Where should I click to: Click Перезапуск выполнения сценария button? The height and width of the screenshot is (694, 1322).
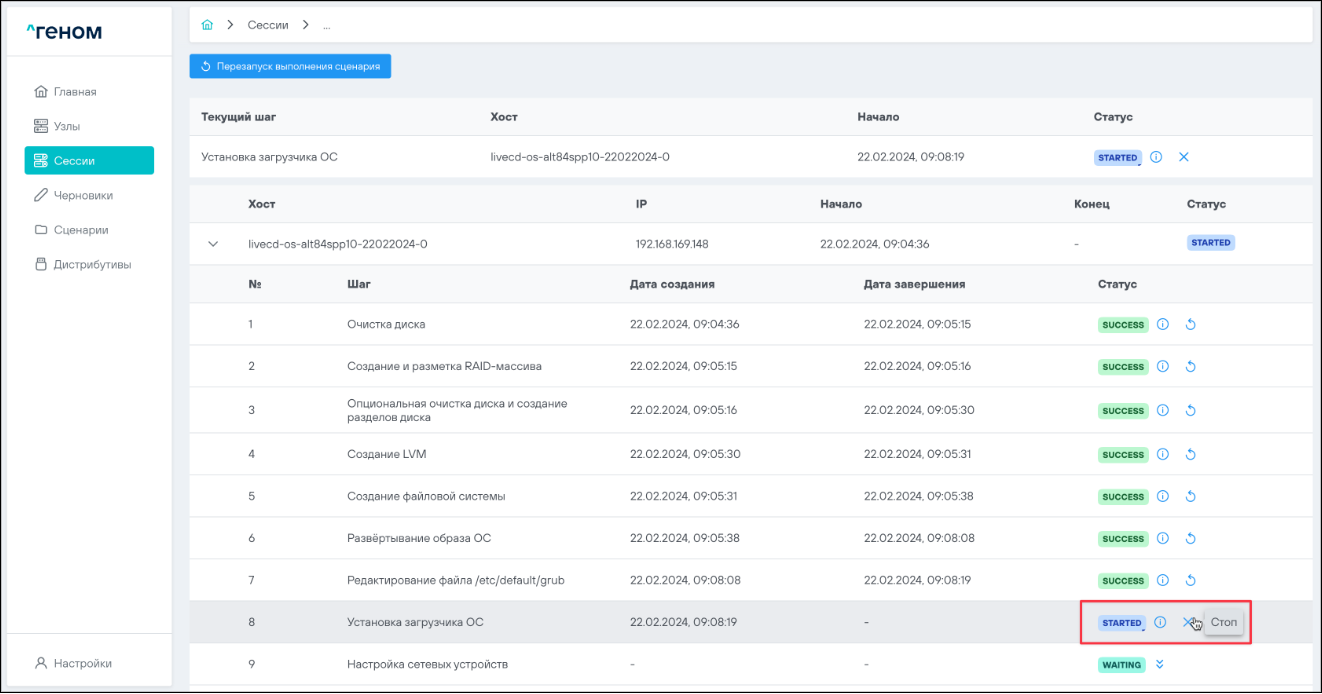tap(290, 66)
